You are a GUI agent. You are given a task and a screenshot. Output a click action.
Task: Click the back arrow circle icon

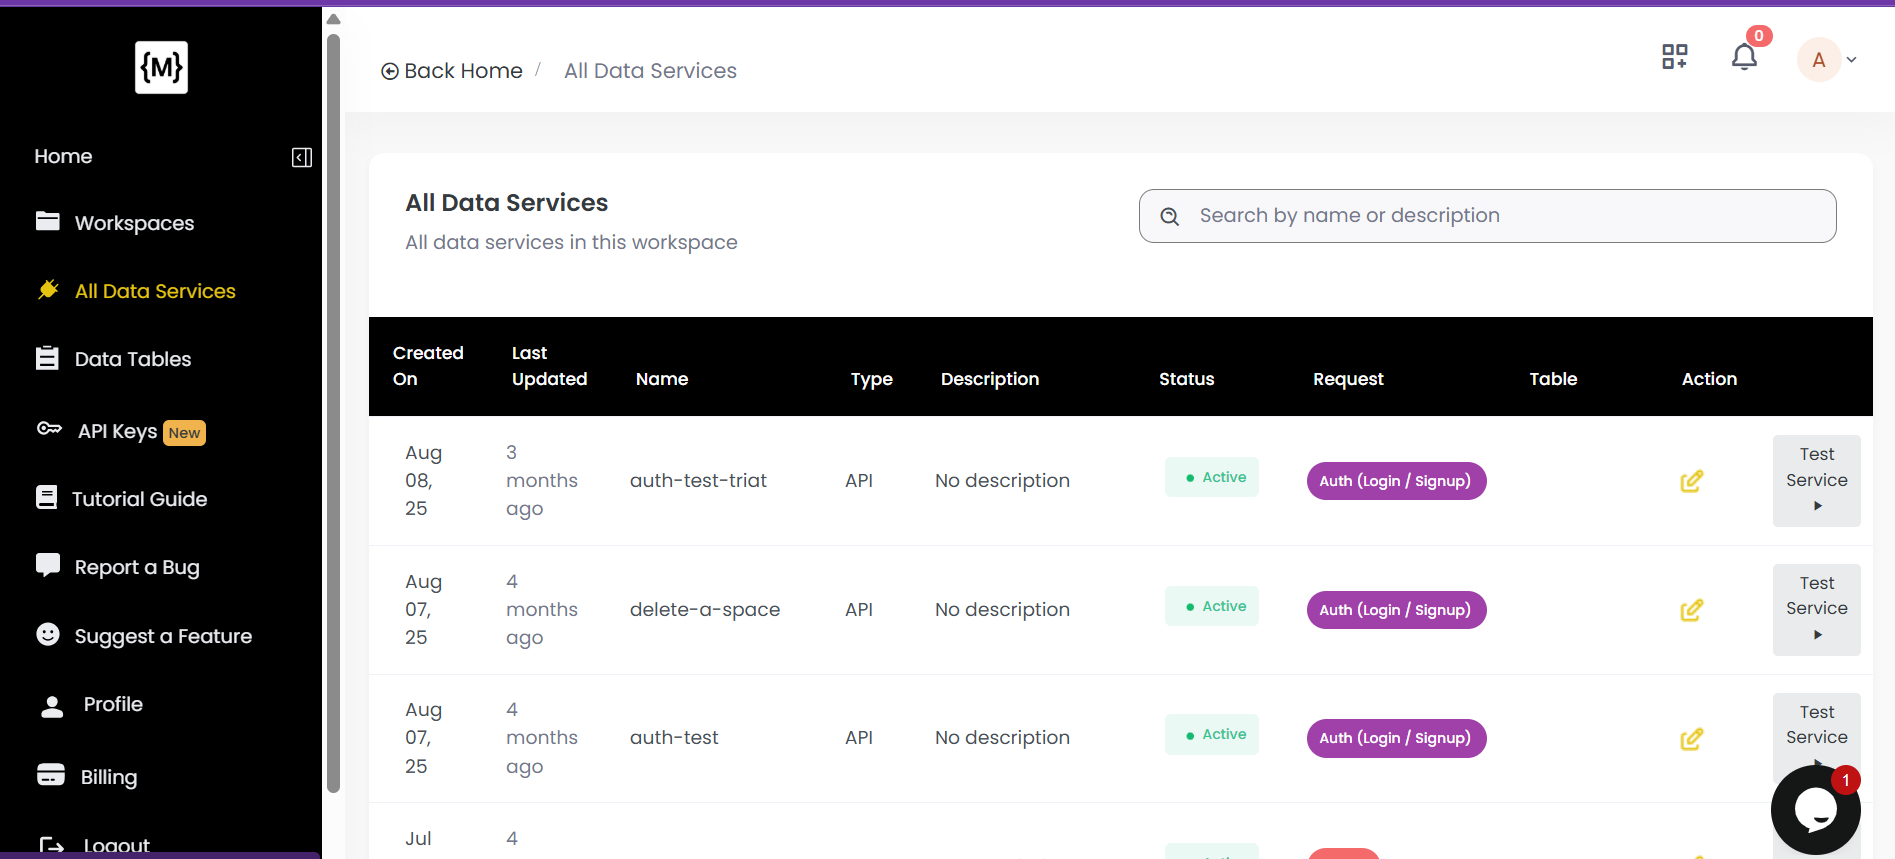point(390,71)
